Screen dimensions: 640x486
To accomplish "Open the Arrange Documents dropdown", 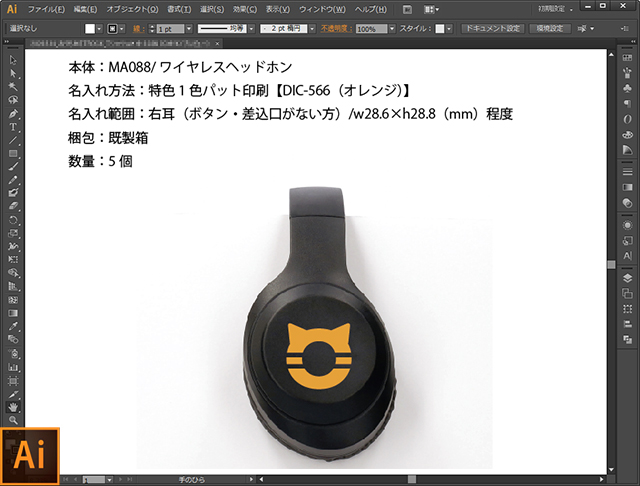I will coord(431,9).
